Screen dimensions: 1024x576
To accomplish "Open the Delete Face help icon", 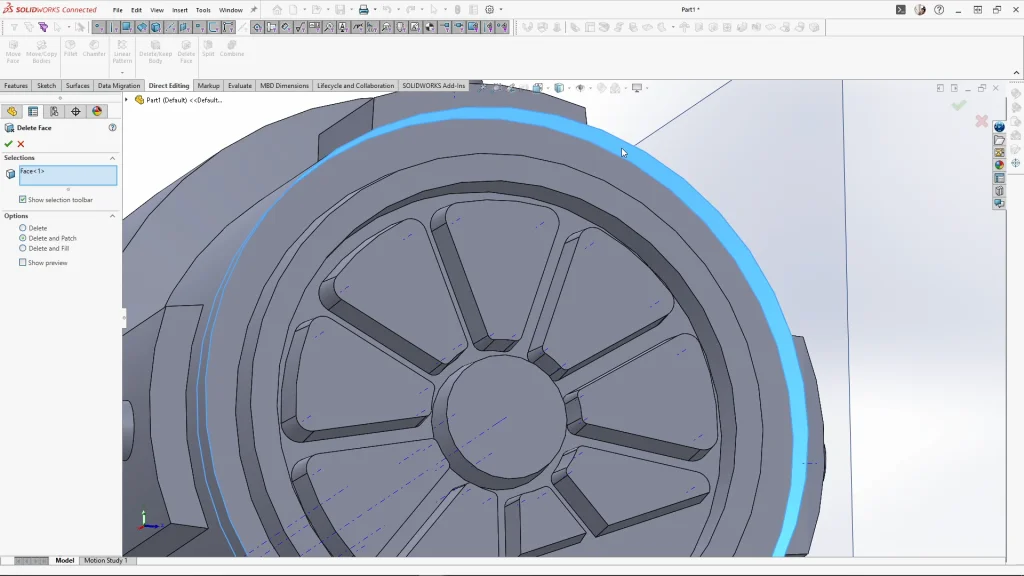I will (112, 128).
